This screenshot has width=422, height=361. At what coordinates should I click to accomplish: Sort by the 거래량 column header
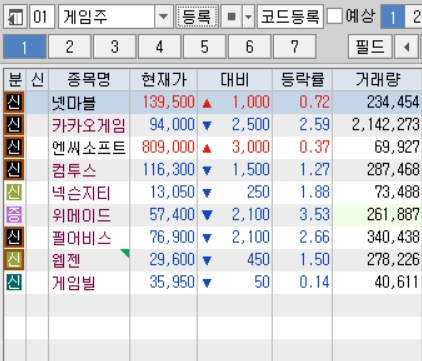coord(377,80)
